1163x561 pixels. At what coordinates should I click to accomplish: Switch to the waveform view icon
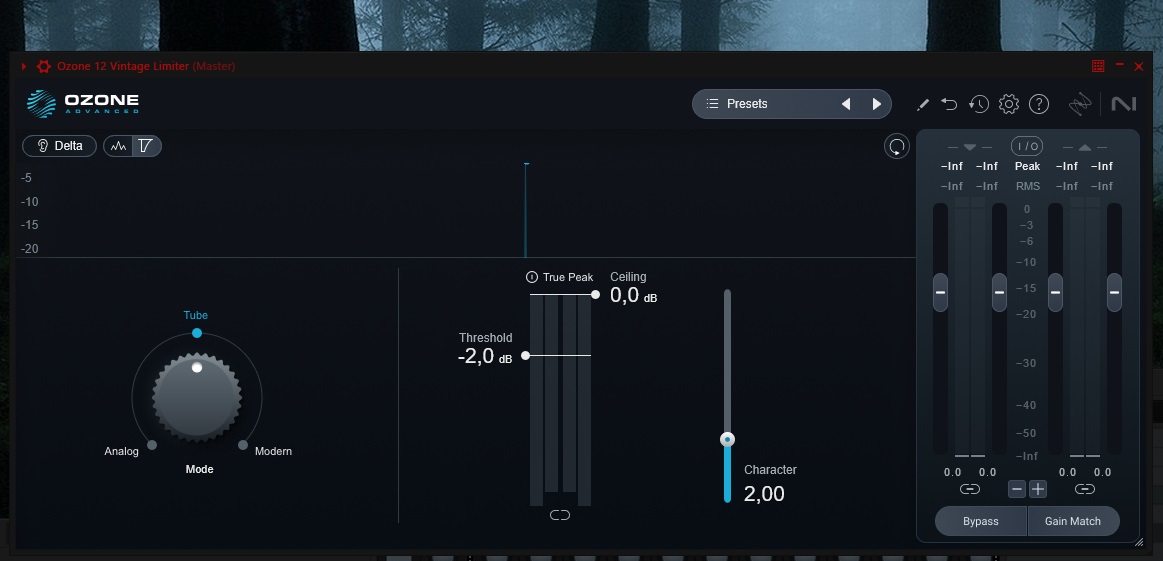coord(118,145)
